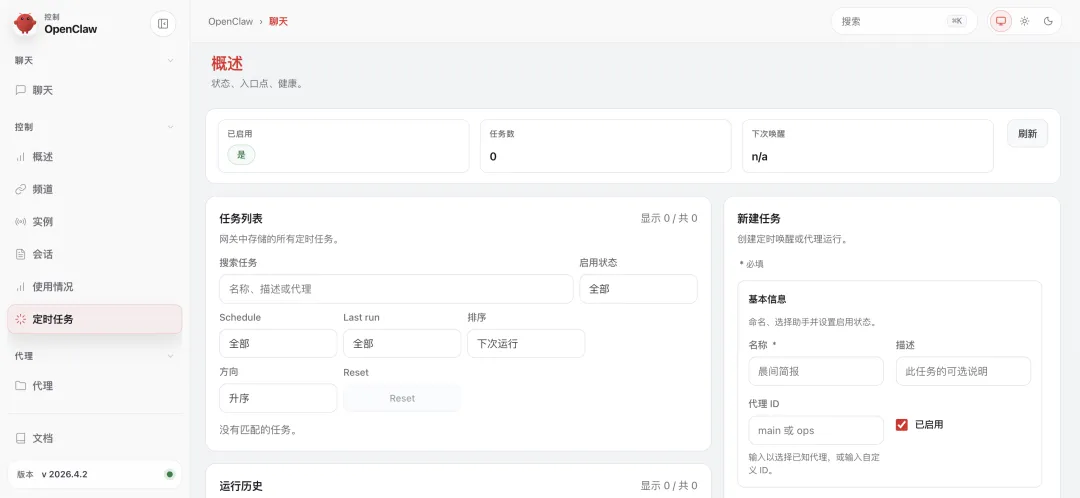Screen dimensions: 1080x498
Task: Click 聊天 in the breadcrumb
Action: (278, 21)
